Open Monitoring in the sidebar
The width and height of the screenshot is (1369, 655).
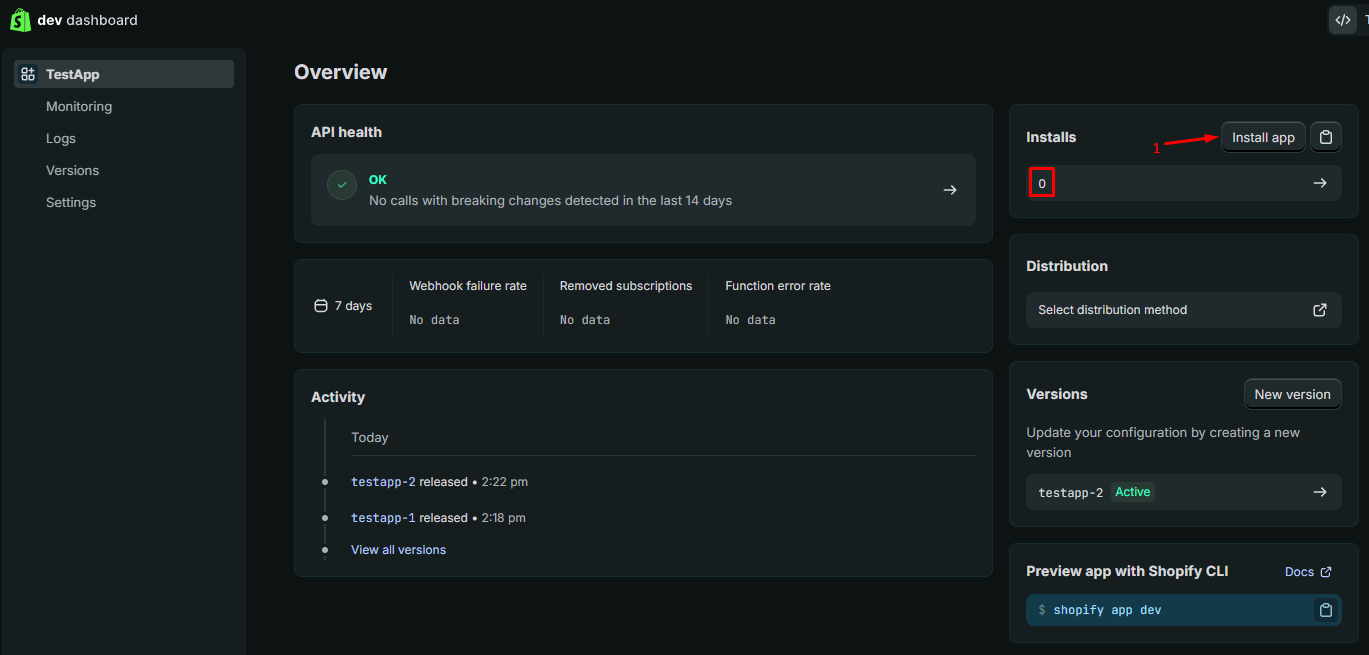79,106
